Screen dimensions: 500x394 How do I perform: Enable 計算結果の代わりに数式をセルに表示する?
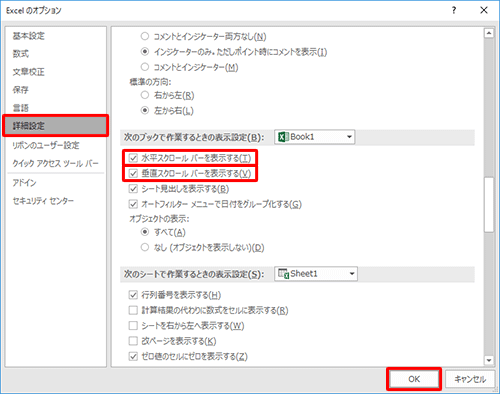(x=133, y=310)
